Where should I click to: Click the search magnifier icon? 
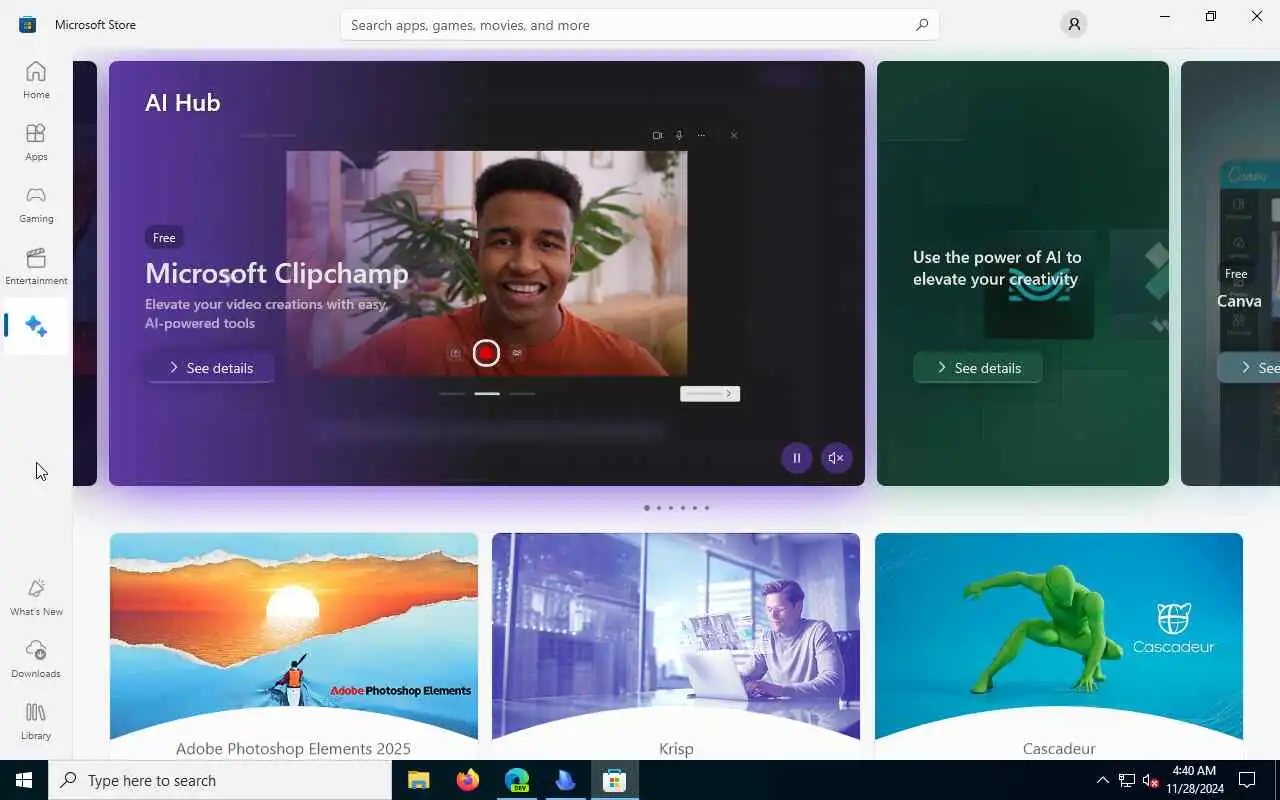tap(922, 25)
